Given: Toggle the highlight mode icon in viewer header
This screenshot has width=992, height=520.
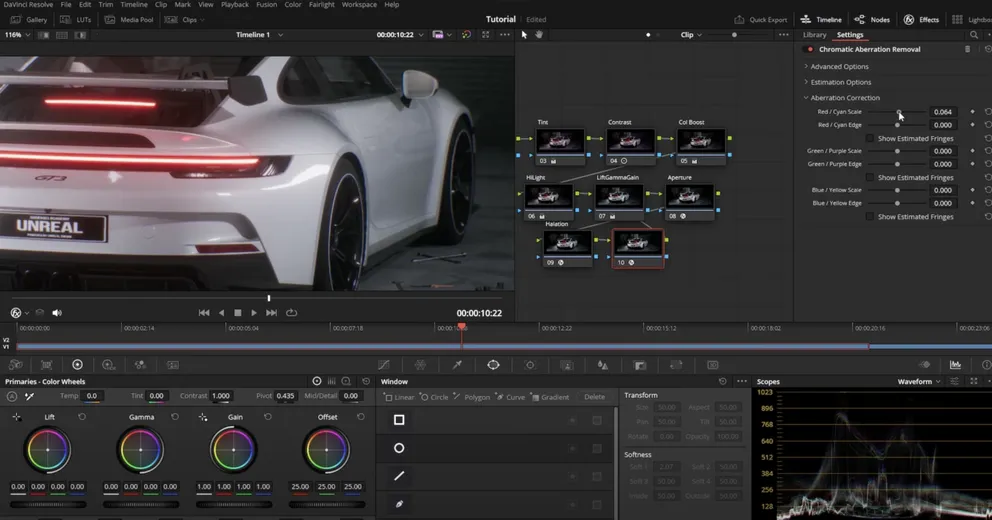Looking at the screenshot, I should (x=80, y=35).
